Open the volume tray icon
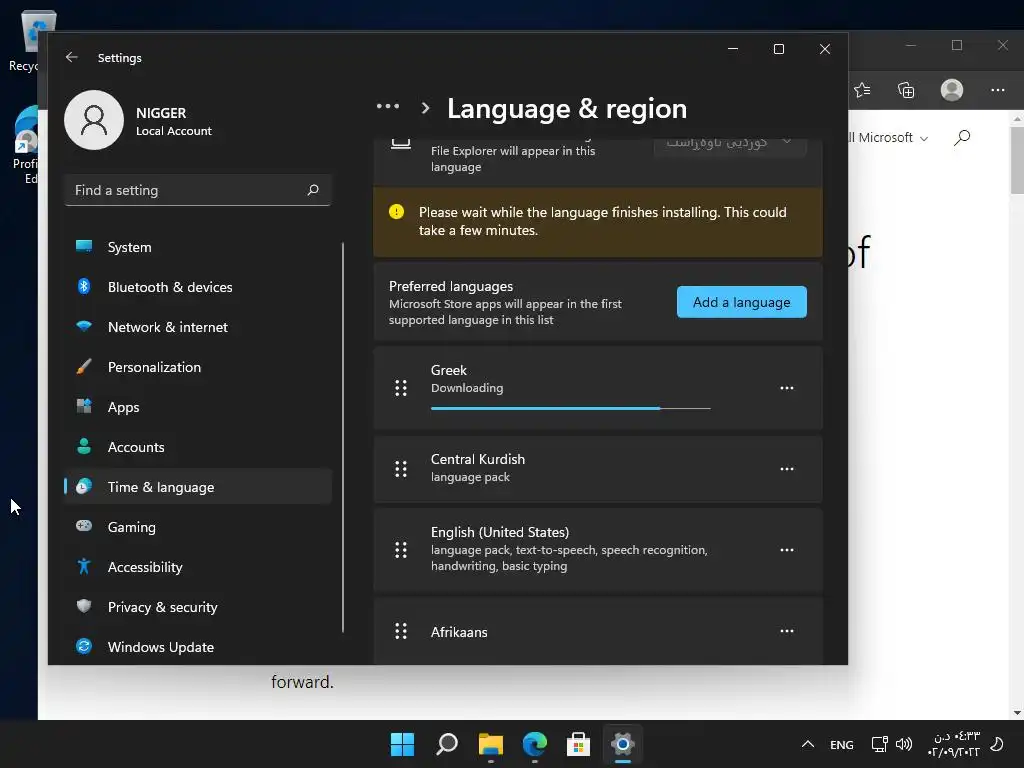Image resolution: width=1024 pixels, height=768 pixels. point(904,744)
